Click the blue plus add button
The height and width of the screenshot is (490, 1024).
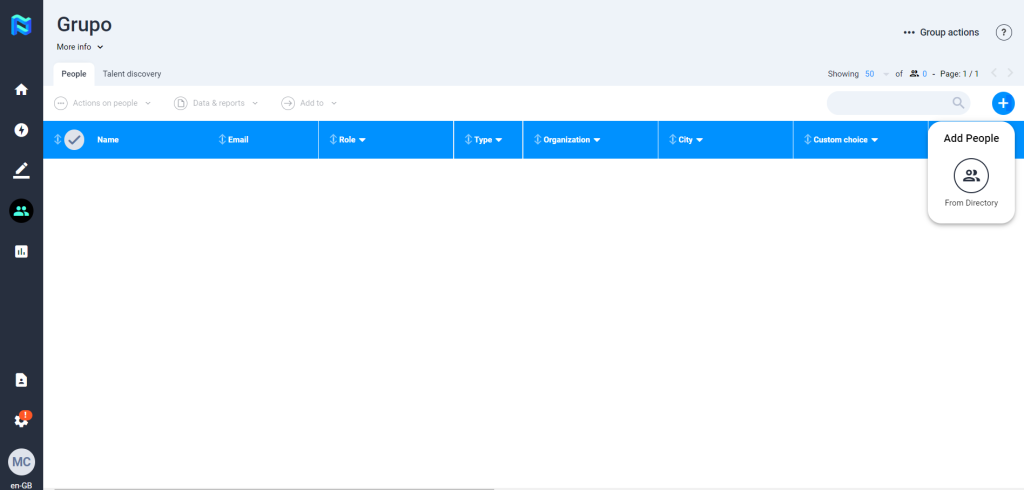[x=1003, y=103]
